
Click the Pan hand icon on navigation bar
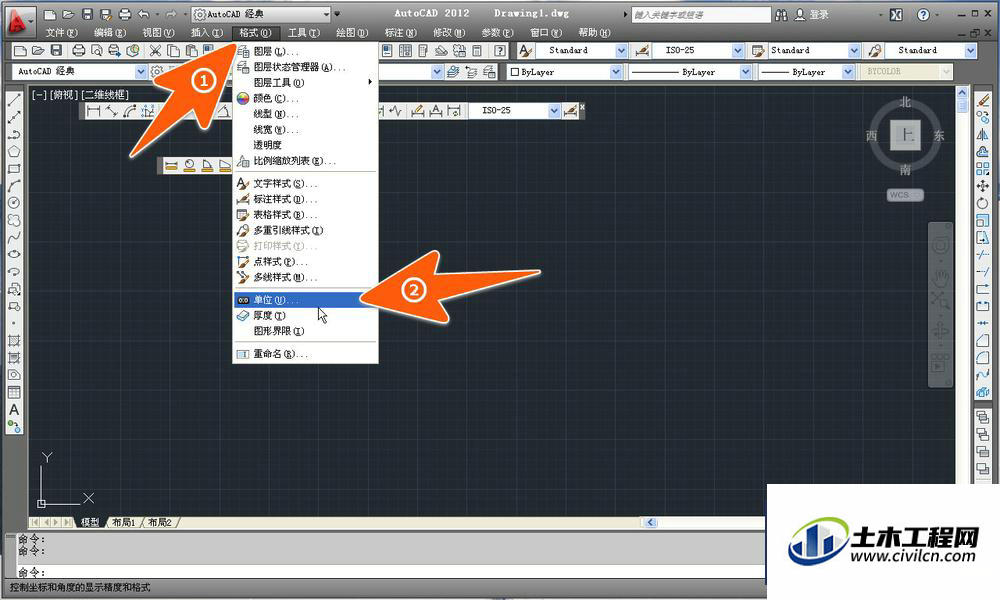coord(940,277)
